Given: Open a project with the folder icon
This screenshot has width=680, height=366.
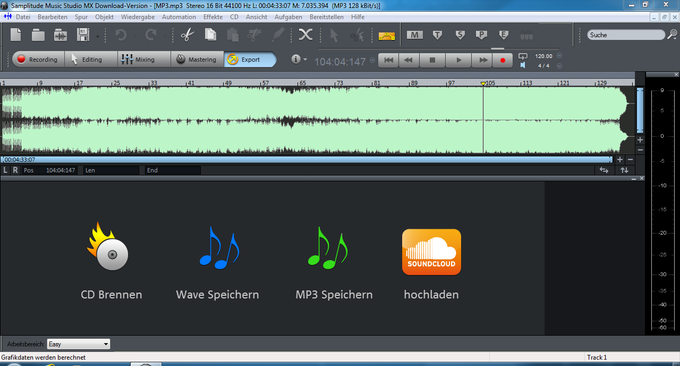Looking at the screenshot, I should click(38, 35).
